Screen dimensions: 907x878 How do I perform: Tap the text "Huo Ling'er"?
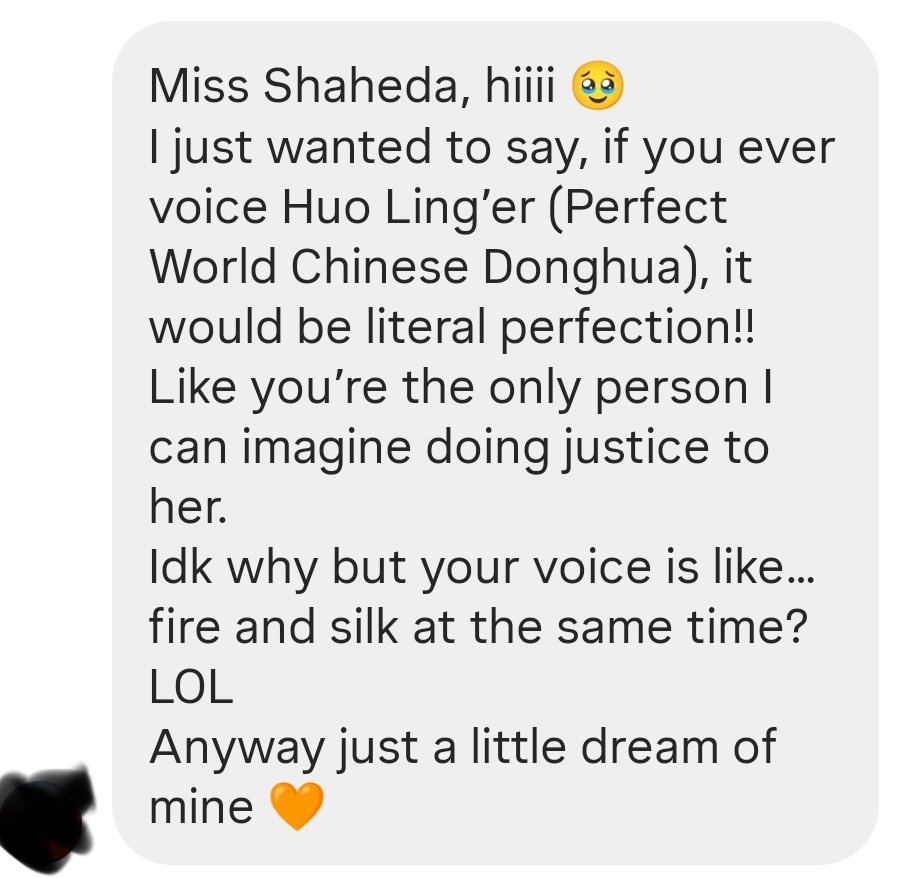point(408,208)
